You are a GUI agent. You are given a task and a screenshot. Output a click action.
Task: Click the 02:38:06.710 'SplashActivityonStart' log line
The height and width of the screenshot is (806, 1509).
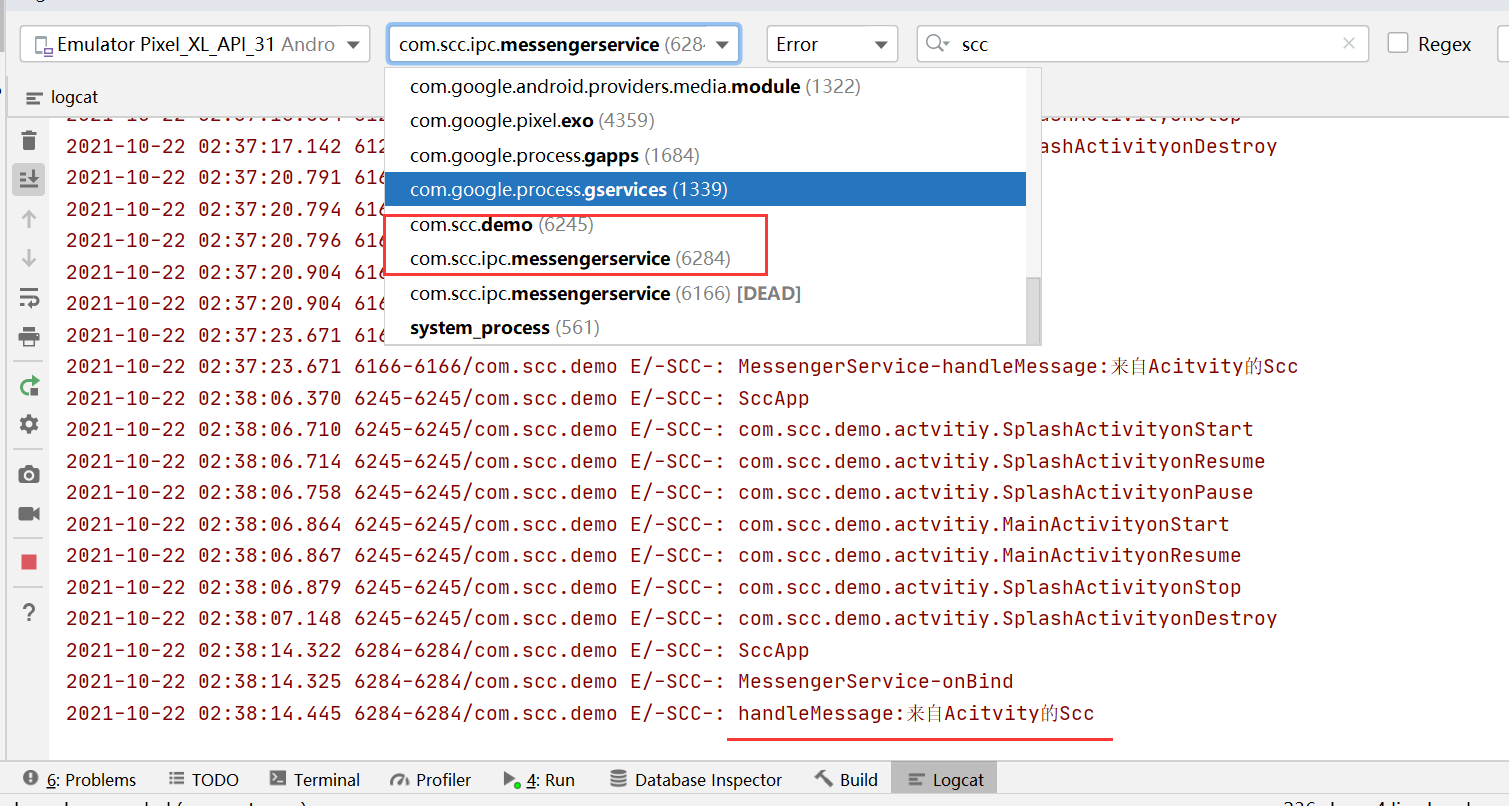[x=660, y=430]
